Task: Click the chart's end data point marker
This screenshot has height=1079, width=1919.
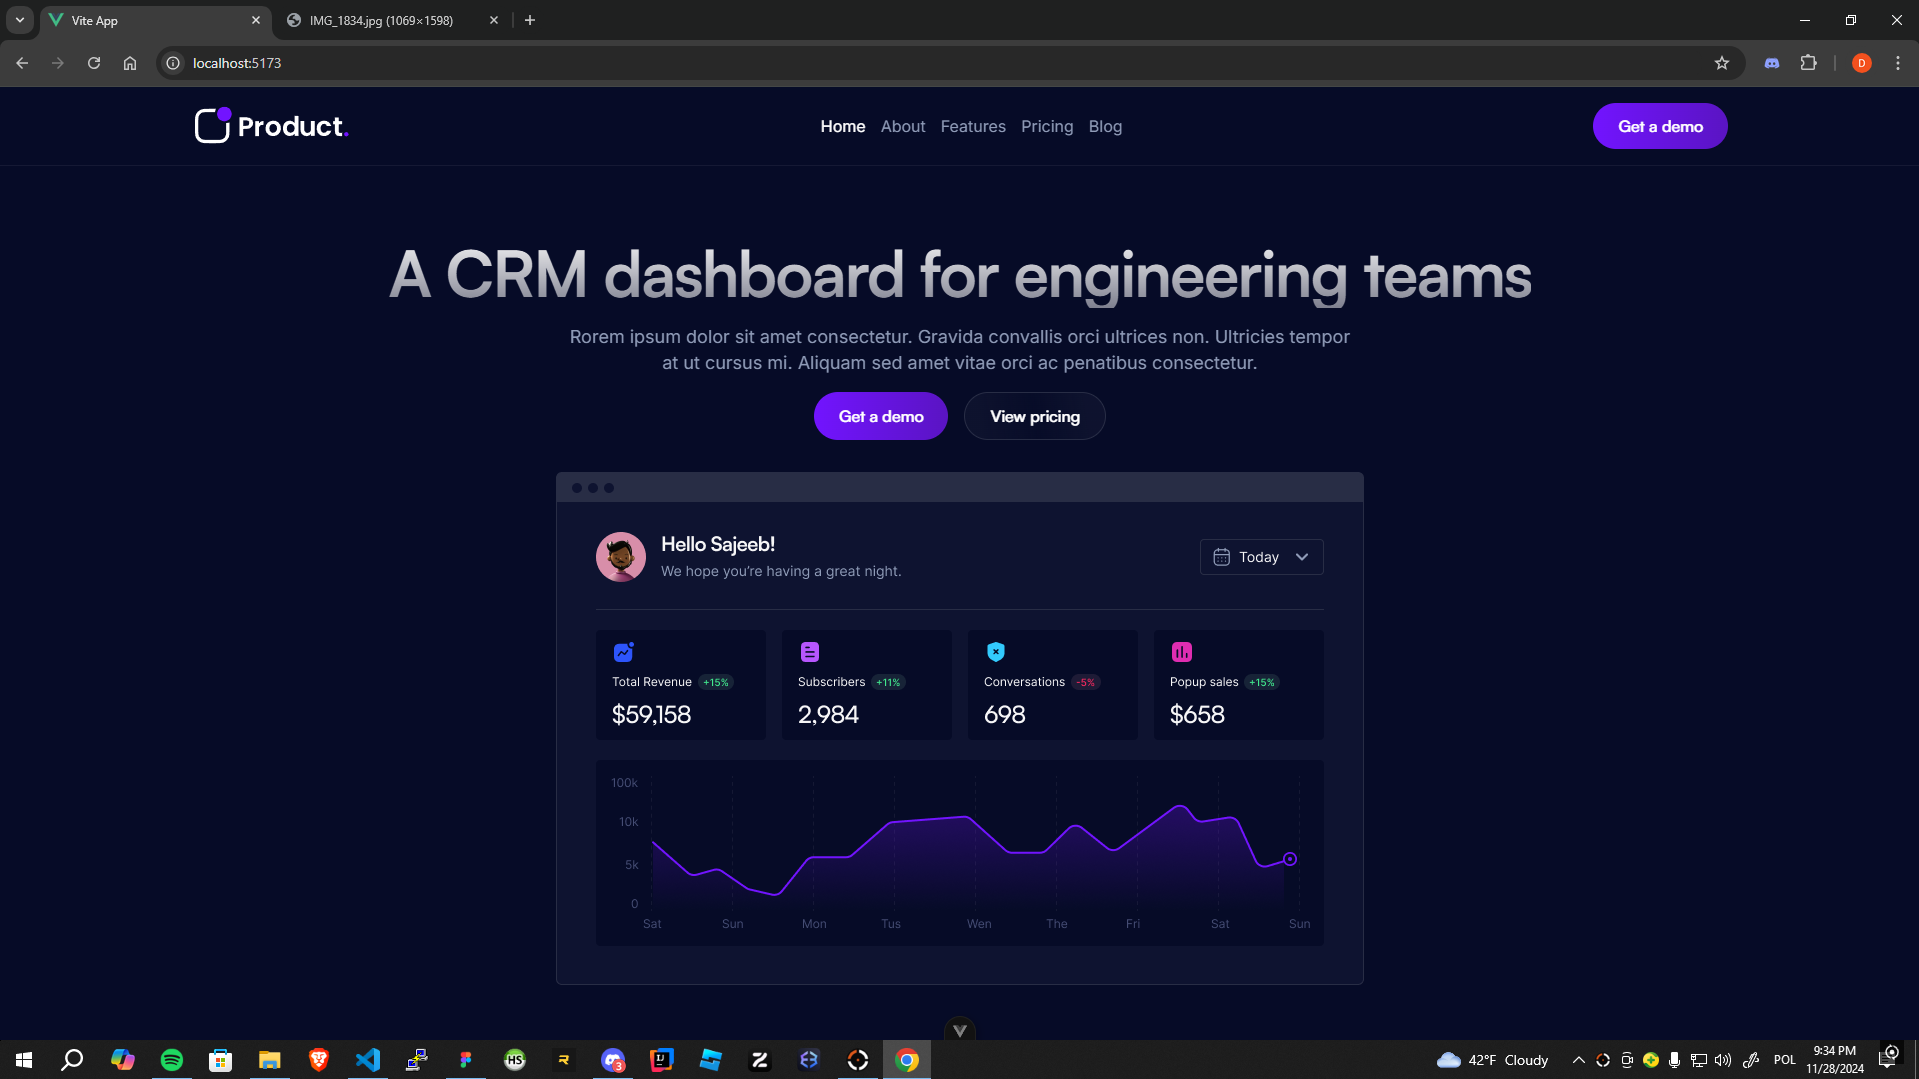Action: tap(1289, 859)
